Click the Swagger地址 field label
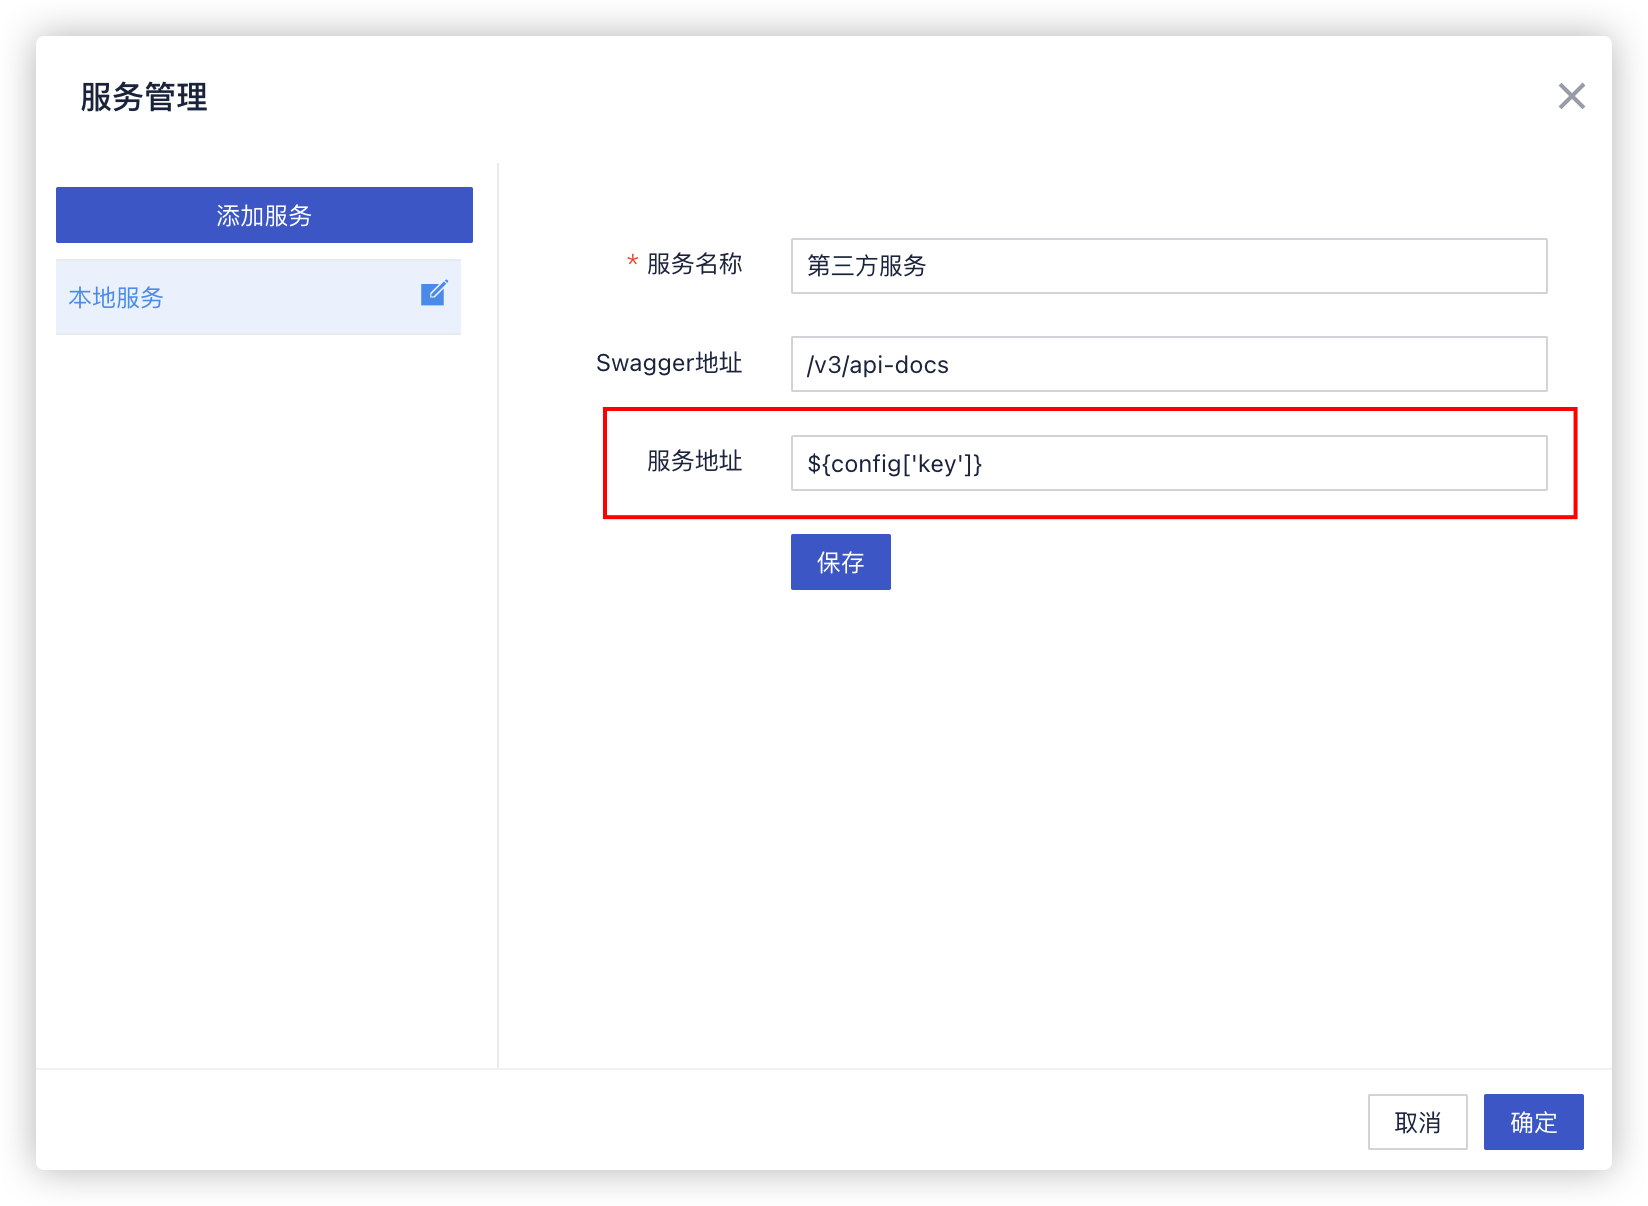The image size is (1648, 1206). point(668,363)
